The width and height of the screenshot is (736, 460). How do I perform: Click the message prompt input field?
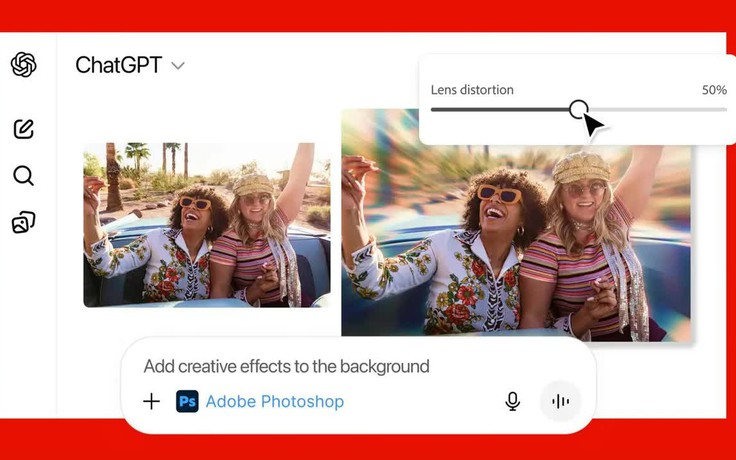click(286, 366)
